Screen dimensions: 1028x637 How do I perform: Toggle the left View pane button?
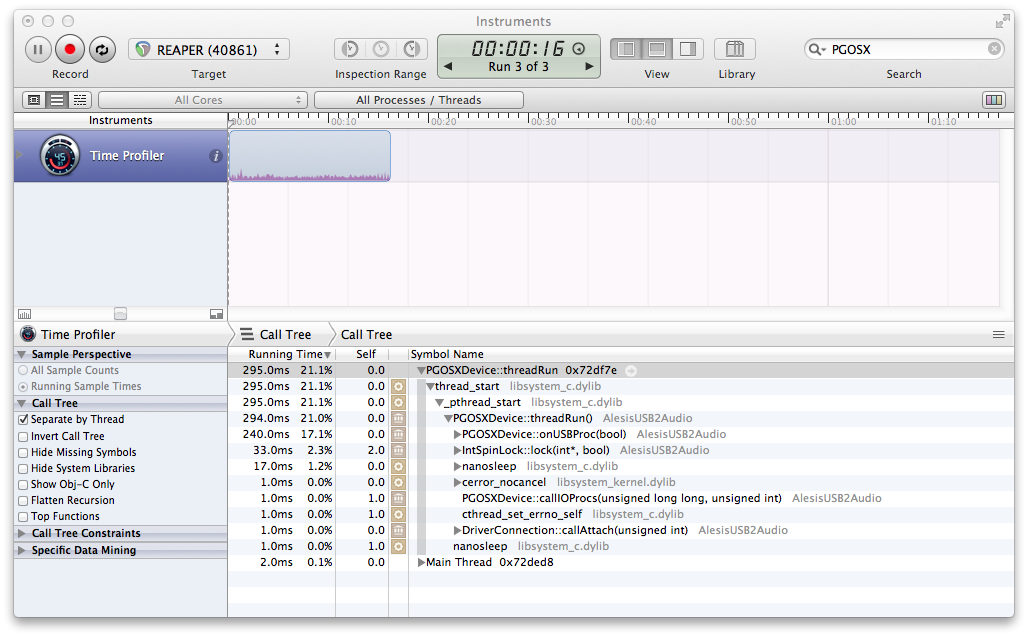coord(625,49)
